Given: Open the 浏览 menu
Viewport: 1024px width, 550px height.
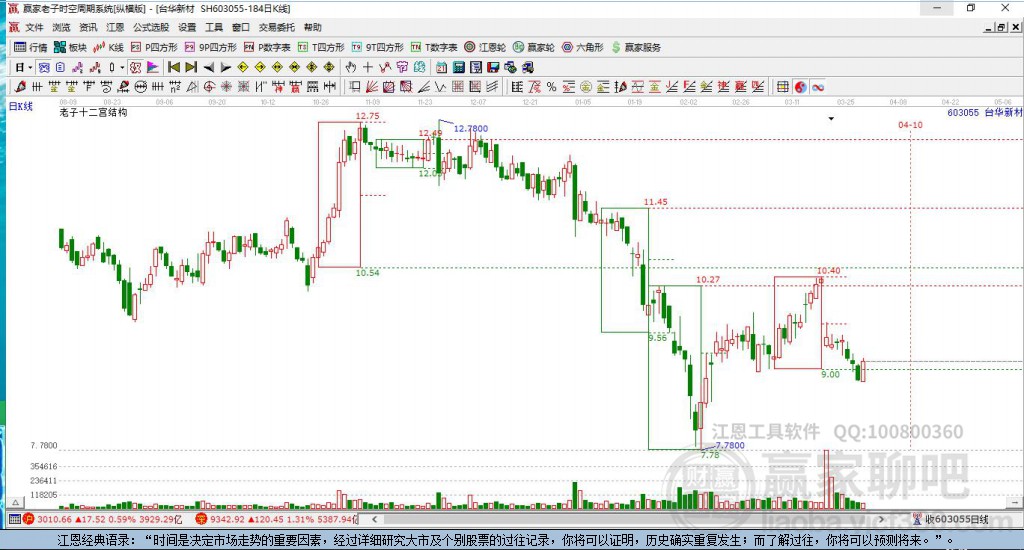Looking at the screenshot, I should (x=61, y=27).
